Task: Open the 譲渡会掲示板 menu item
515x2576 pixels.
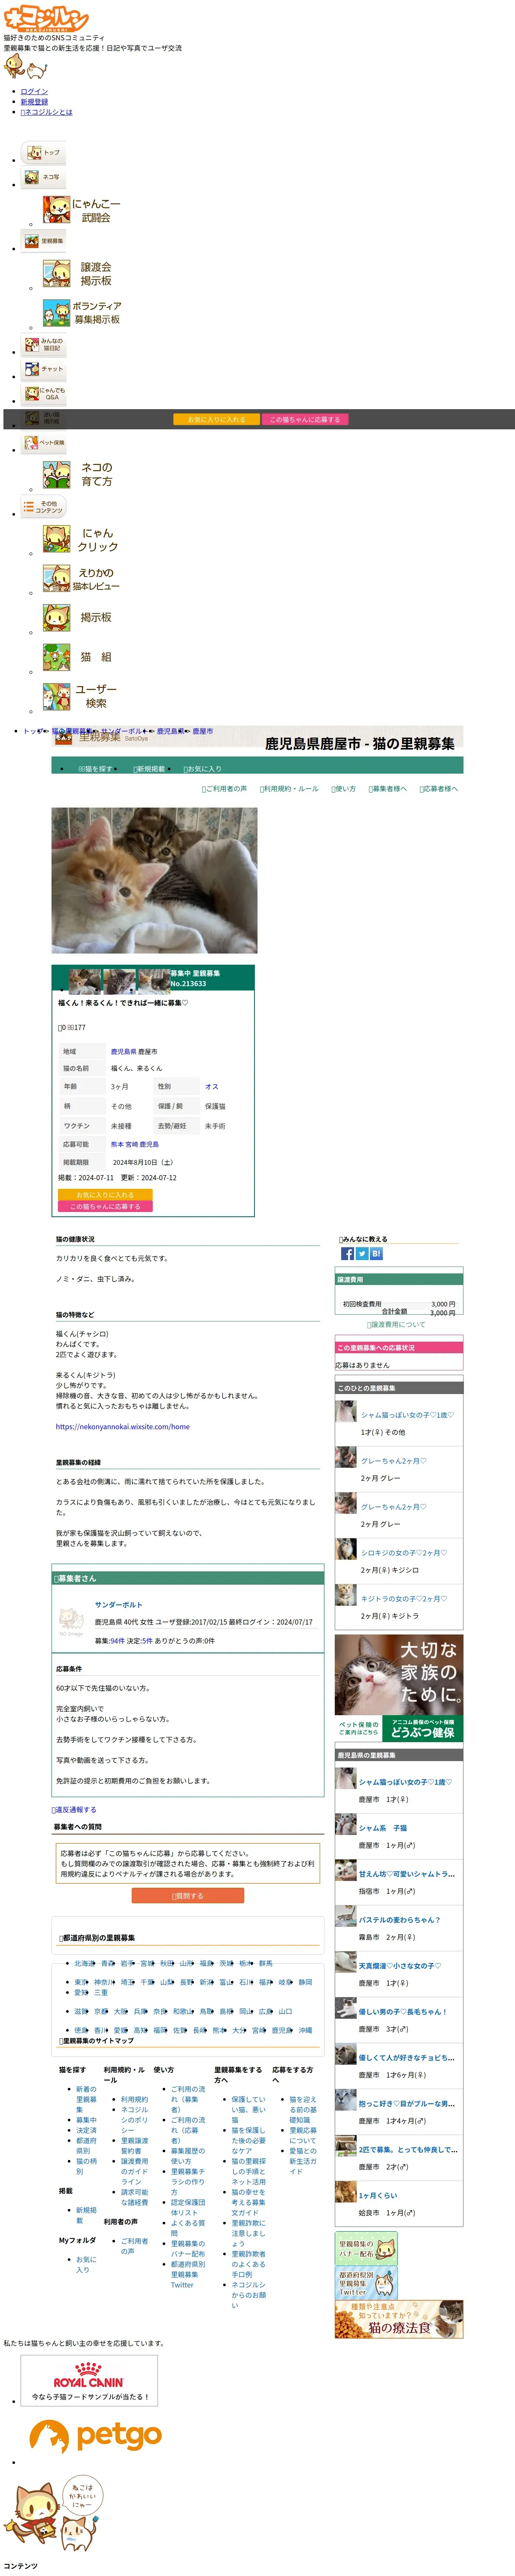Action: click(x=82, y=274)
